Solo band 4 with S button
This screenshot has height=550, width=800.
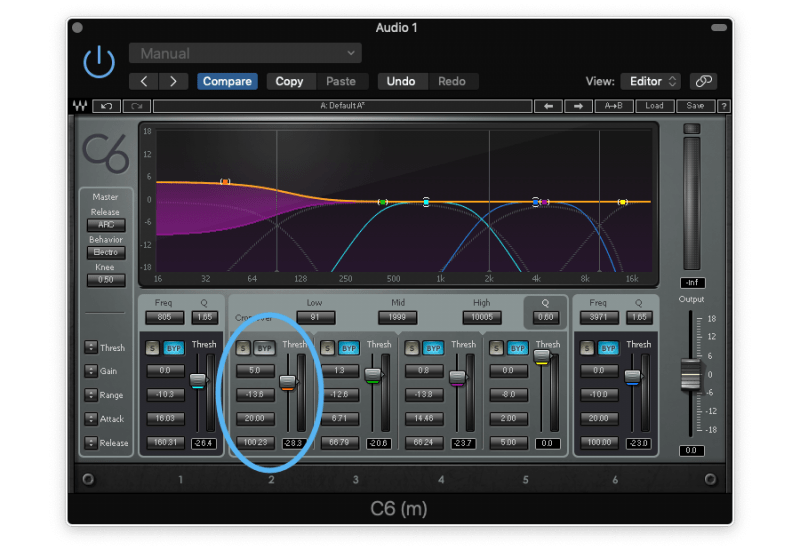[412, 348]
